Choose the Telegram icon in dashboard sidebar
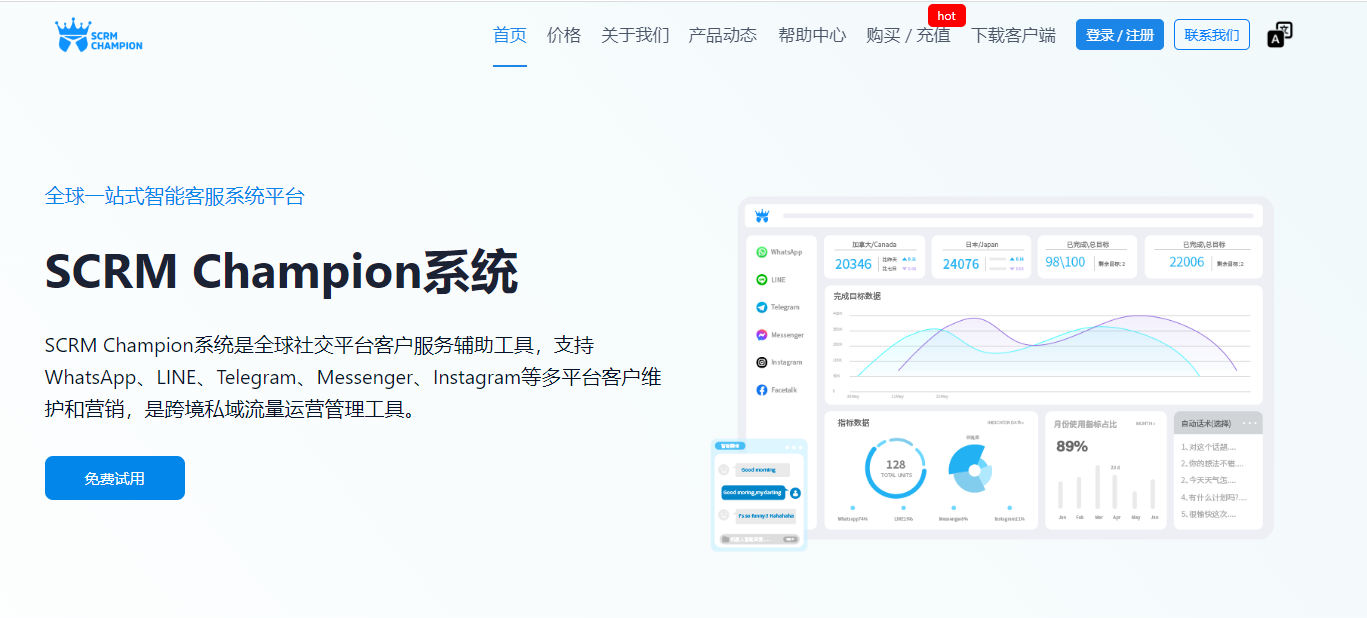This screenshot has width=1367, height=618. (761, 308)
